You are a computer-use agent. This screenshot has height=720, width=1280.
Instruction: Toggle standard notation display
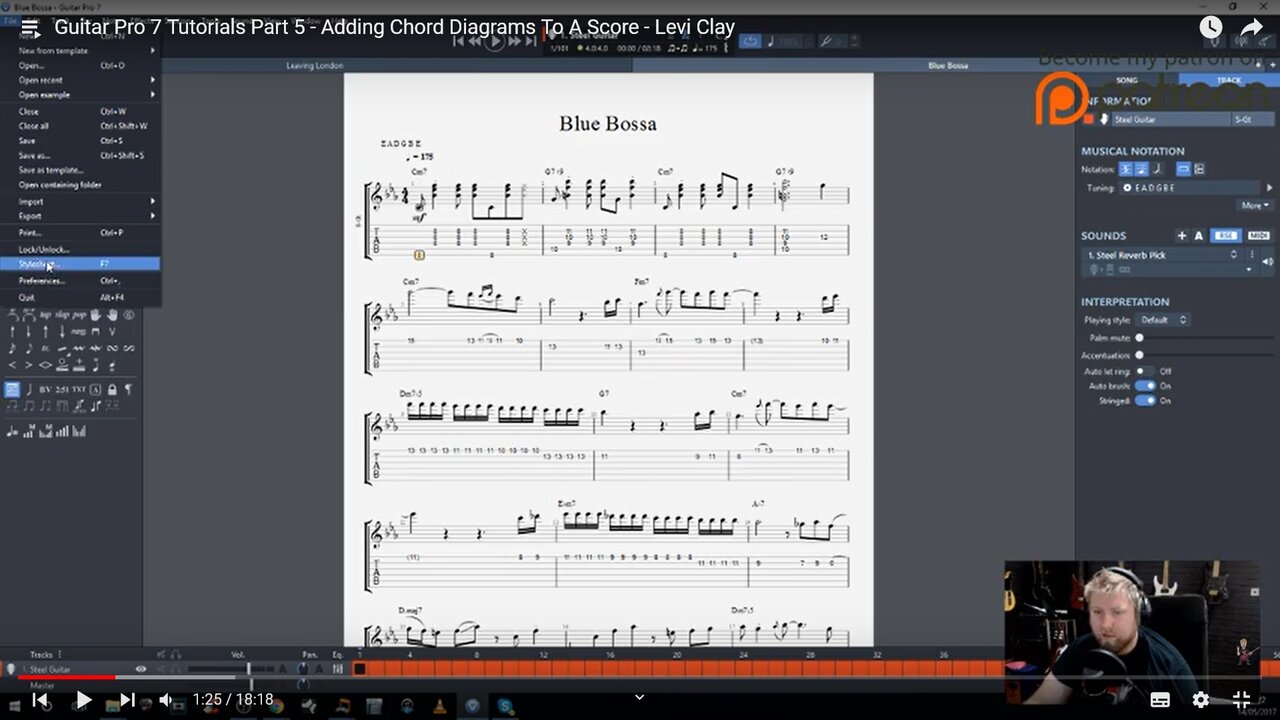1126,169
